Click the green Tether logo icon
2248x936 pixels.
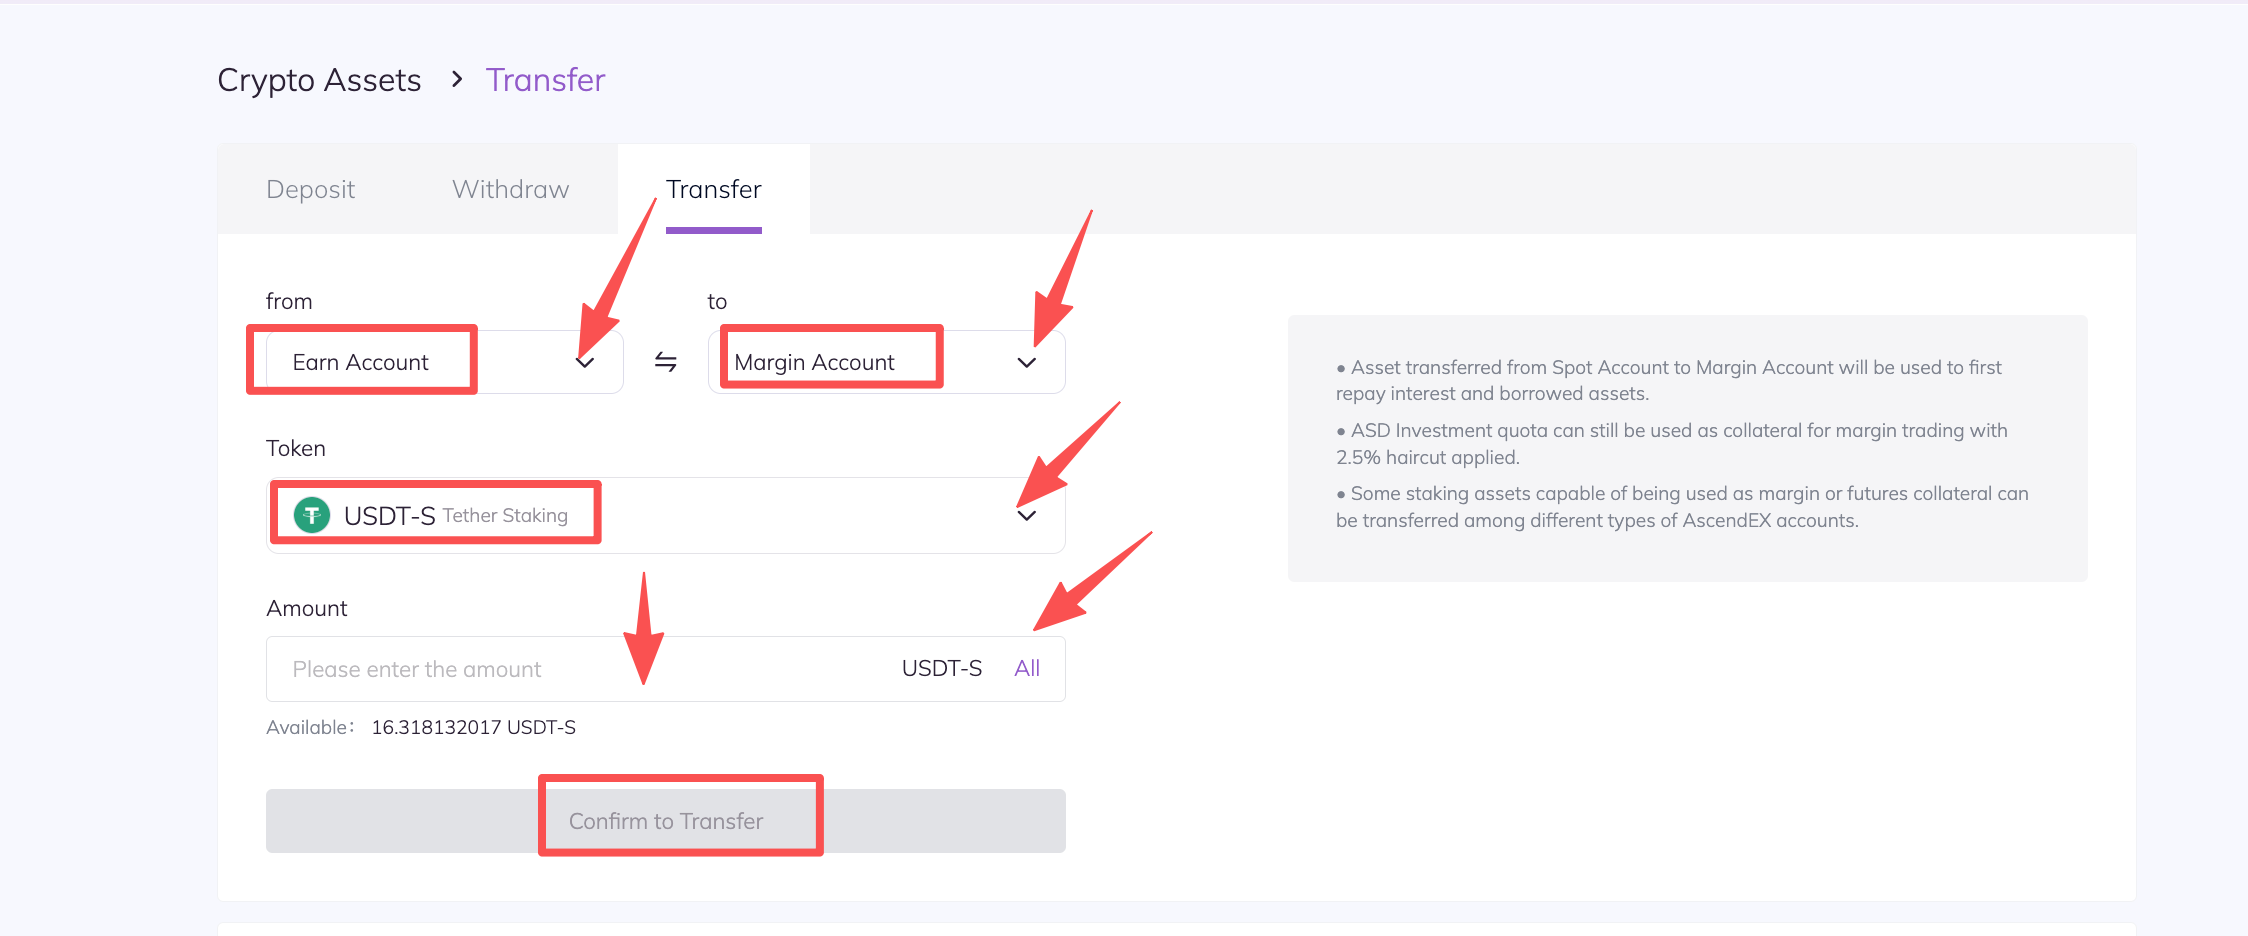[312, 515]
